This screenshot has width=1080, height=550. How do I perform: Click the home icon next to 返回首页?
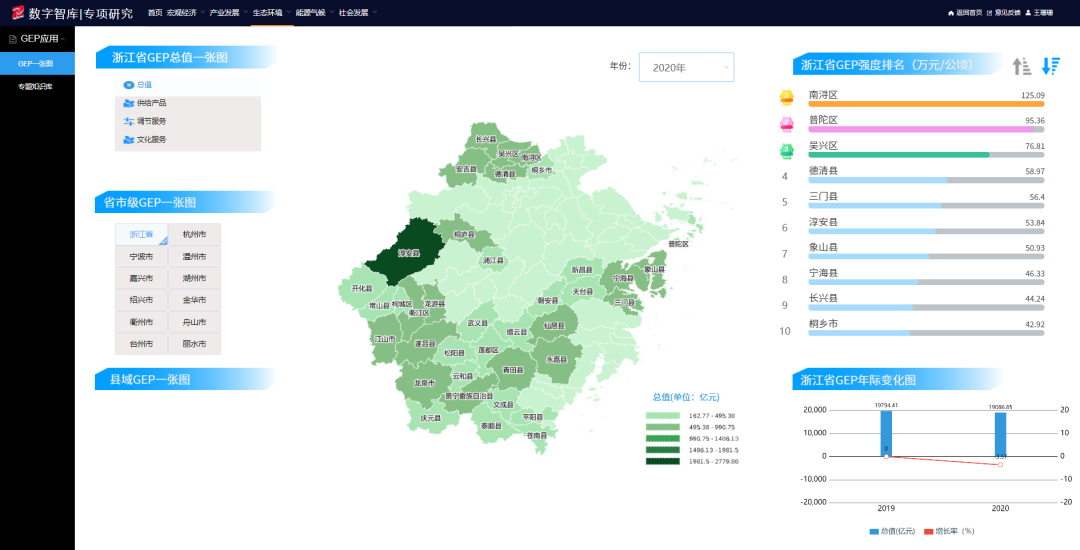[951, 13]
